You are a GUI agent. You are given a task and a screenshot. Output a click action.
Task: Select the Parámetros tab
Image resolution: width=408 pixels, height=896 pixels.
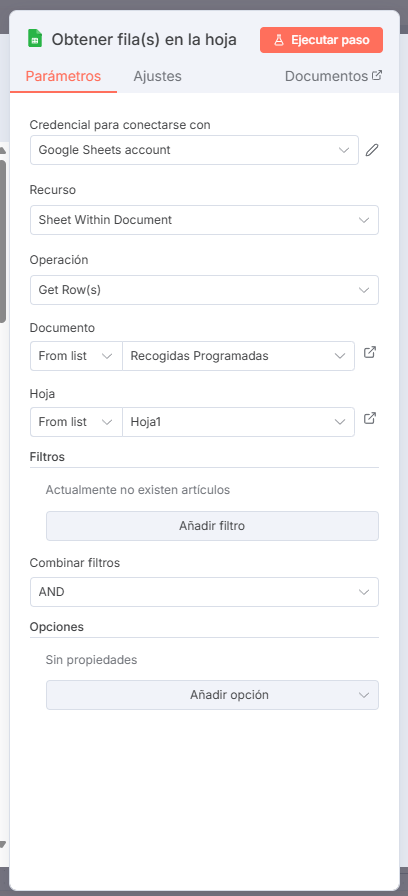[x=63, y=76]
